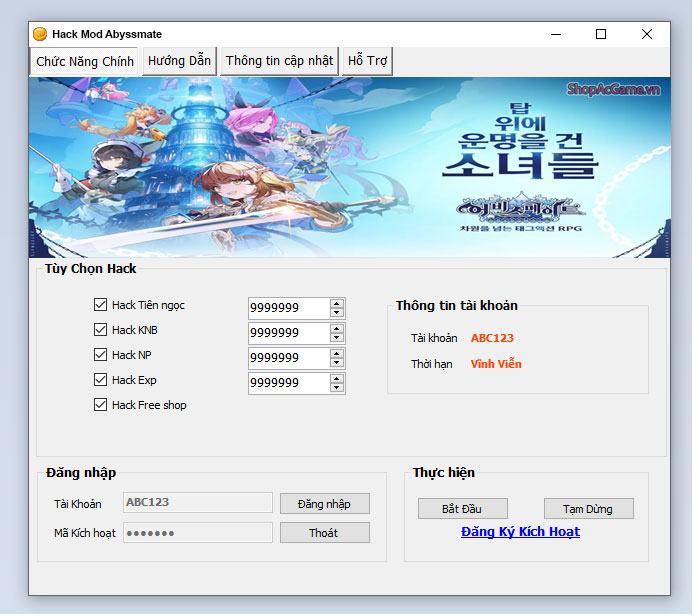693x616 pixels.
Task: Decrease the Hack Exp value with down arrow
Action: 337,388
